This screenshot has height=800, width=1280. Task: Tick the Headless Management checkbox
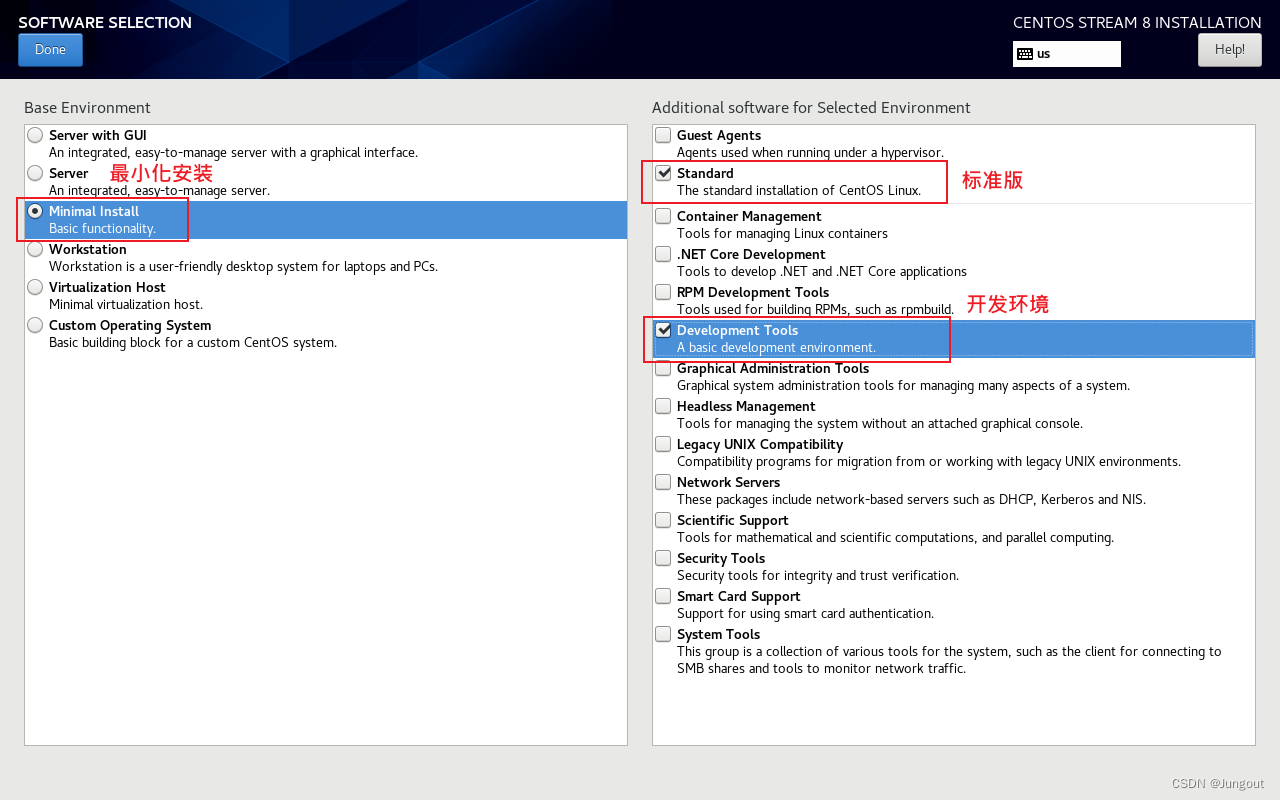(x=663, y=406)
